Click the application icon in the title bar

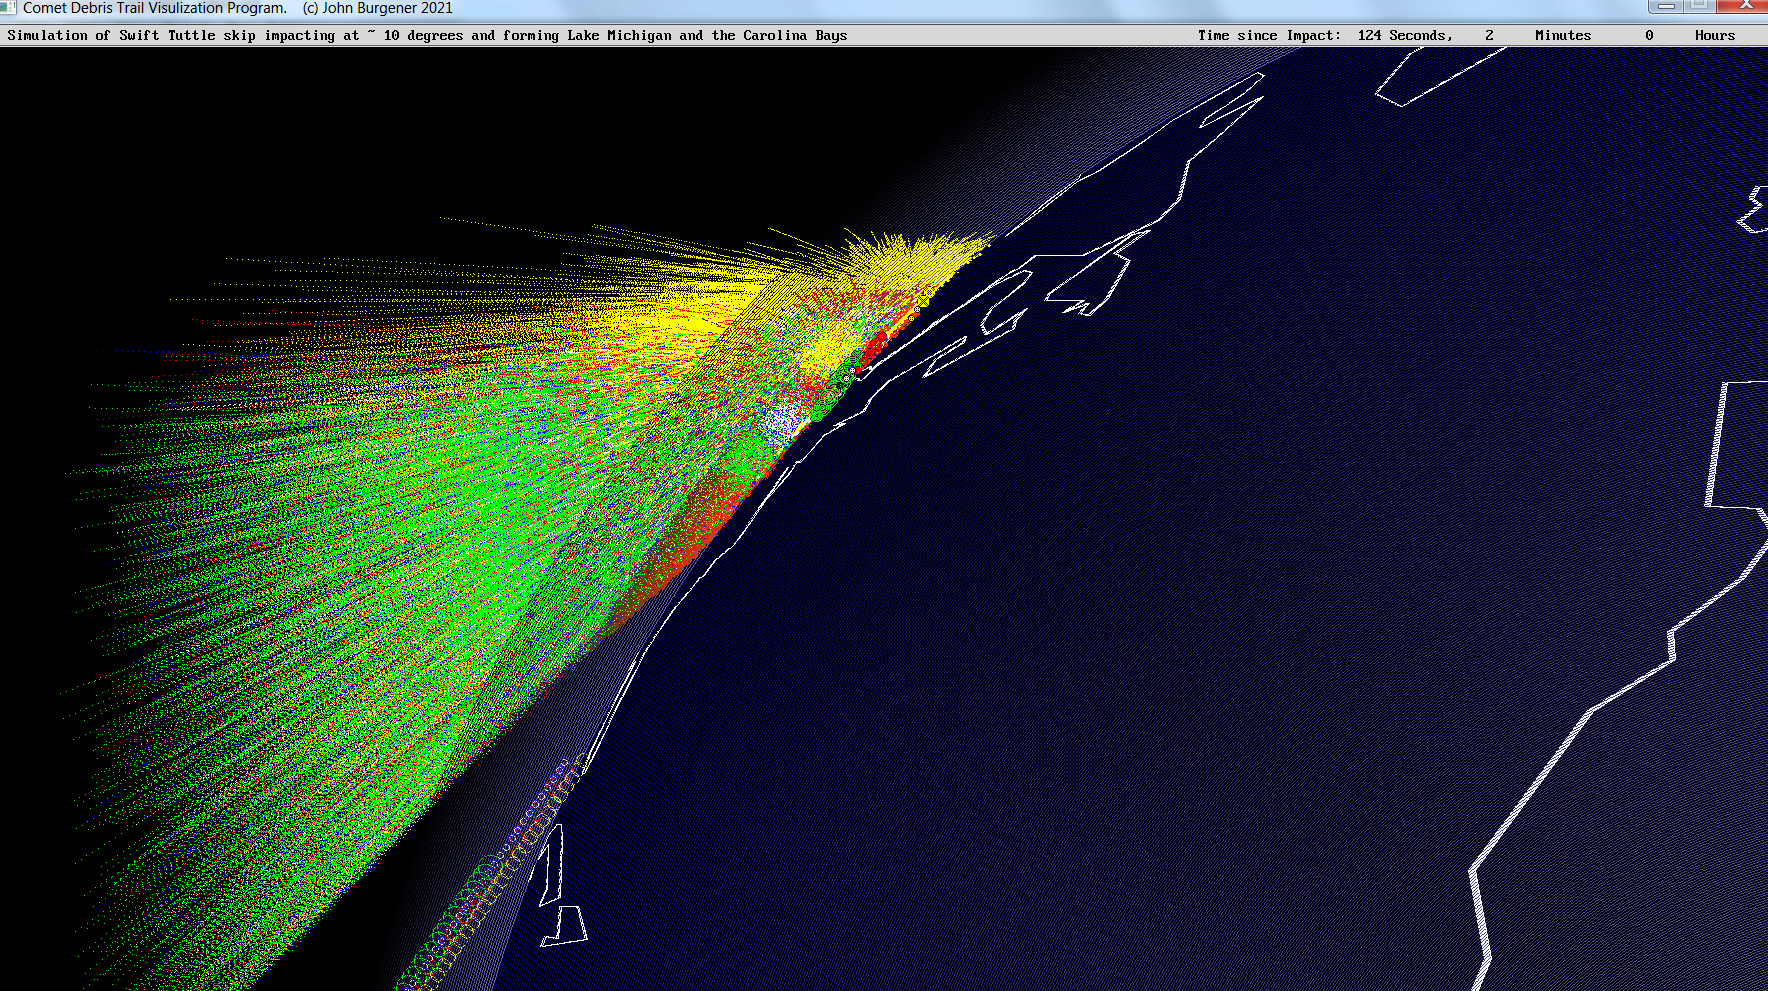pyautogui.click(x=8, y=7)
